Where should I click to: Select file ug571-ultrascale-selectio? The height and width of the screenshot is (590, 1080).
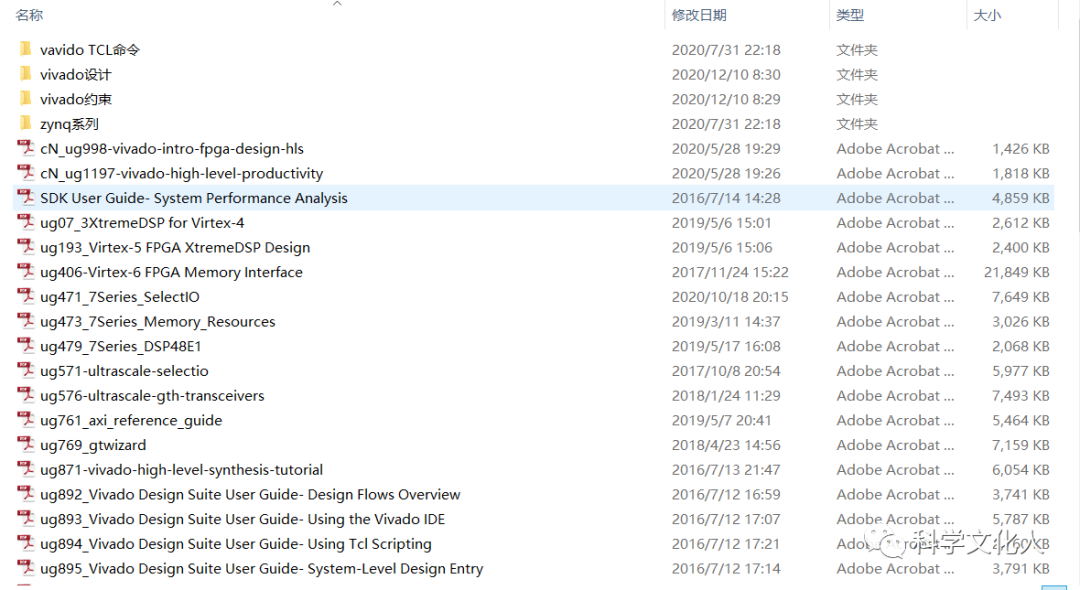(x=124, y=371)
